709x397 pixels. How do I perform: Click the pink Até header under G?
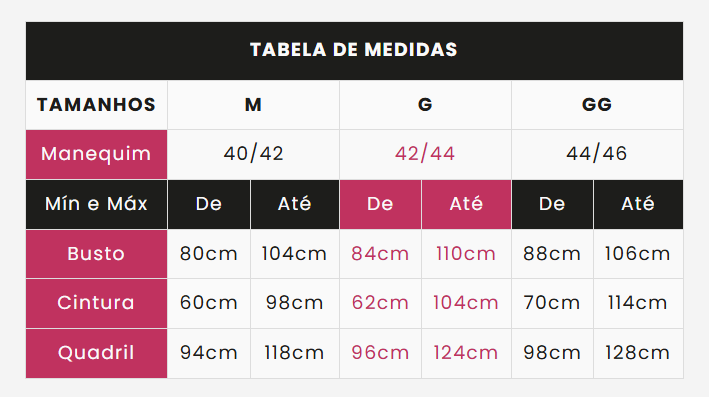point(466,204)
